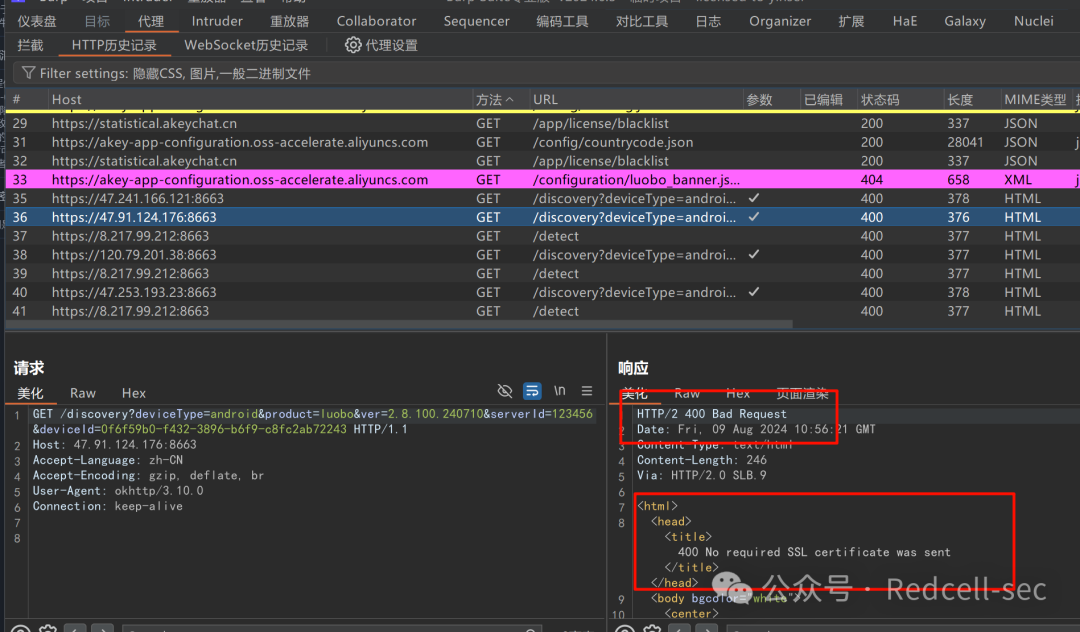Switch to the Intruder tab

(x=217, y=21)
